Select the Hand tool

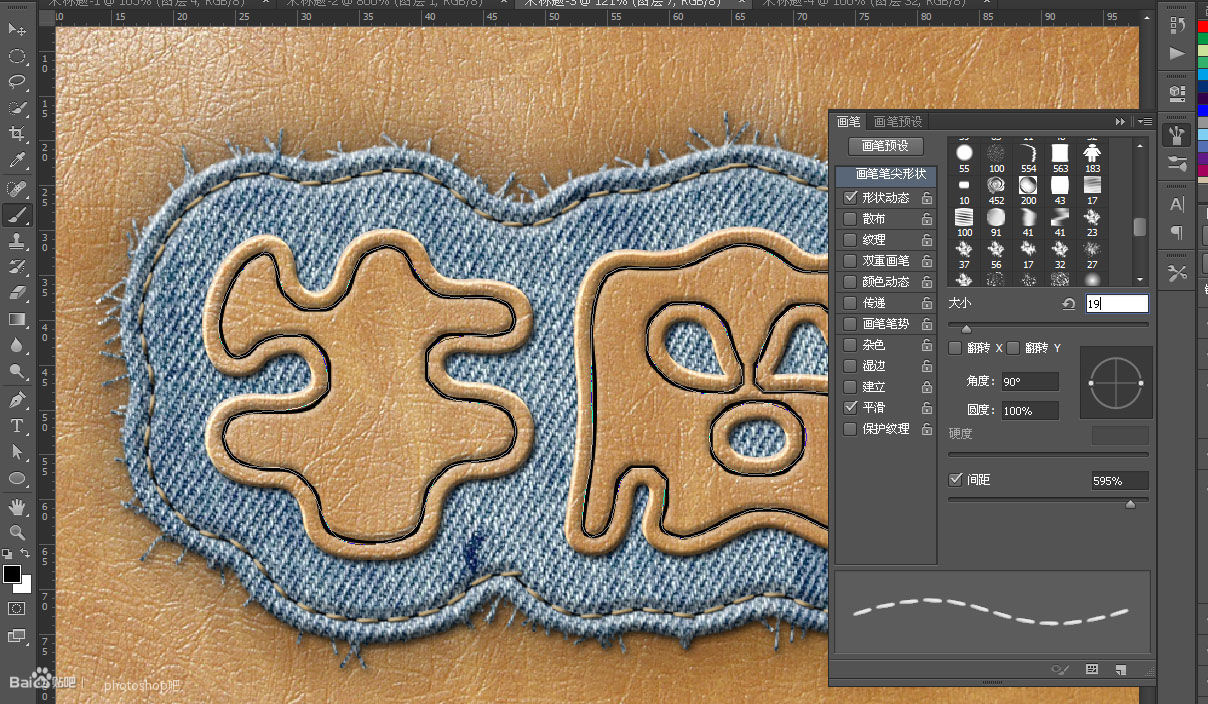point(17,507)
